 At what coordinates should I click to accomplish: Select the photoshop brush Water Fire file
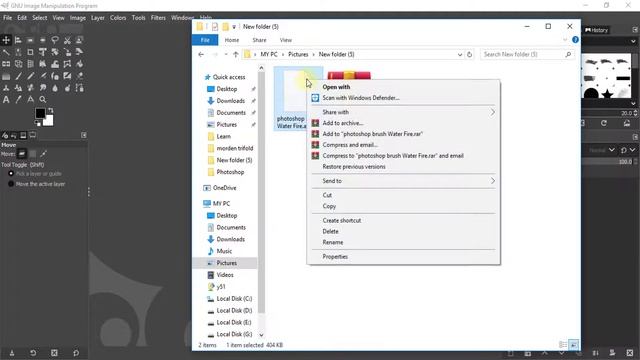point(291,99)
